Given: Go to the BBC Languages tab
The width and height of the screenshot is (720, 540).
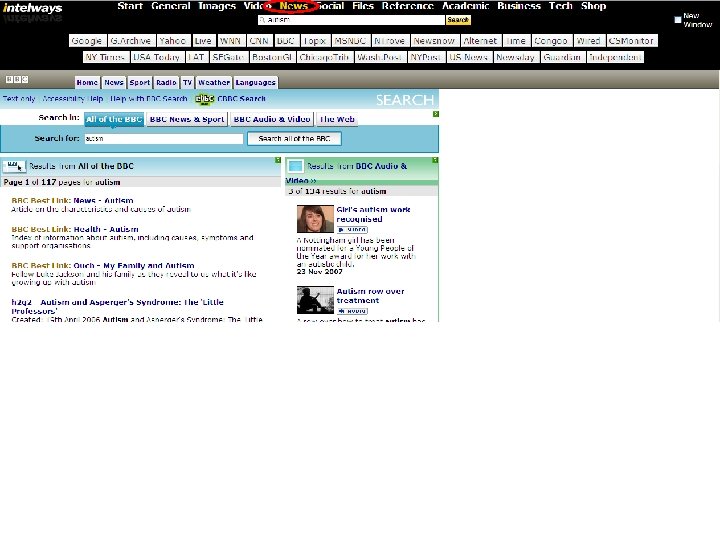Looking at the screenshot, I should (256, 83).
